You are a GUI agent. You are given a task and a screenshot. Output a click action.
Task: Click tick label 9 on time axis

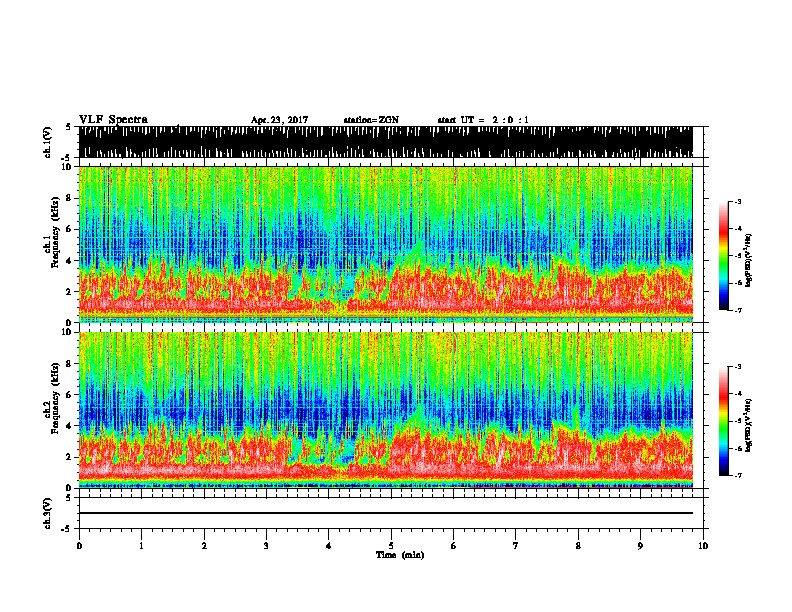pos(640,546)
